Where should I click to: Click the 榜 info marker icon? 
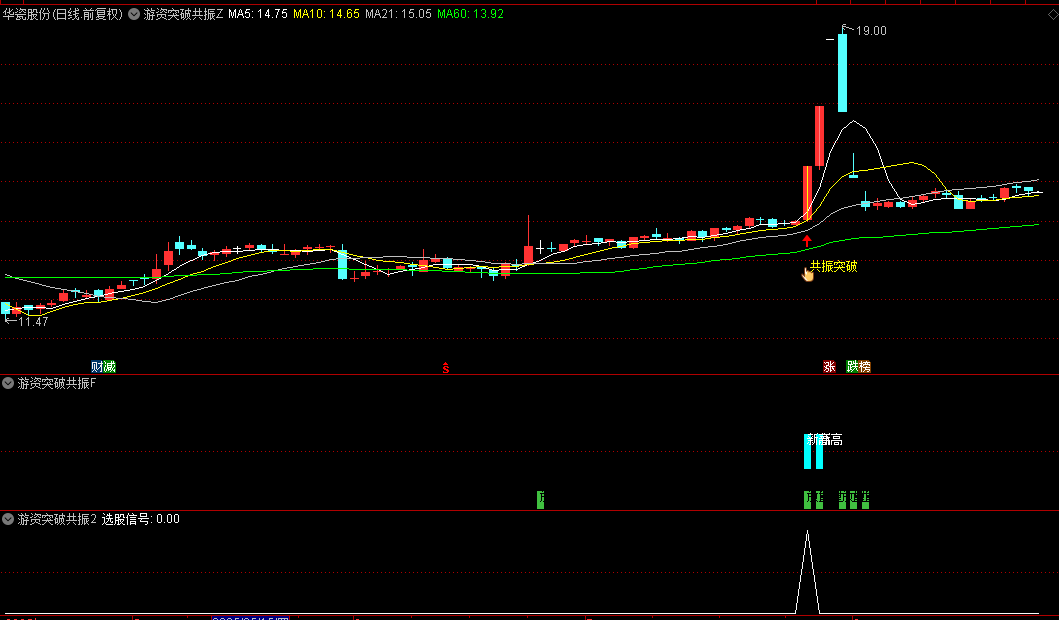(x=864, y=367)
